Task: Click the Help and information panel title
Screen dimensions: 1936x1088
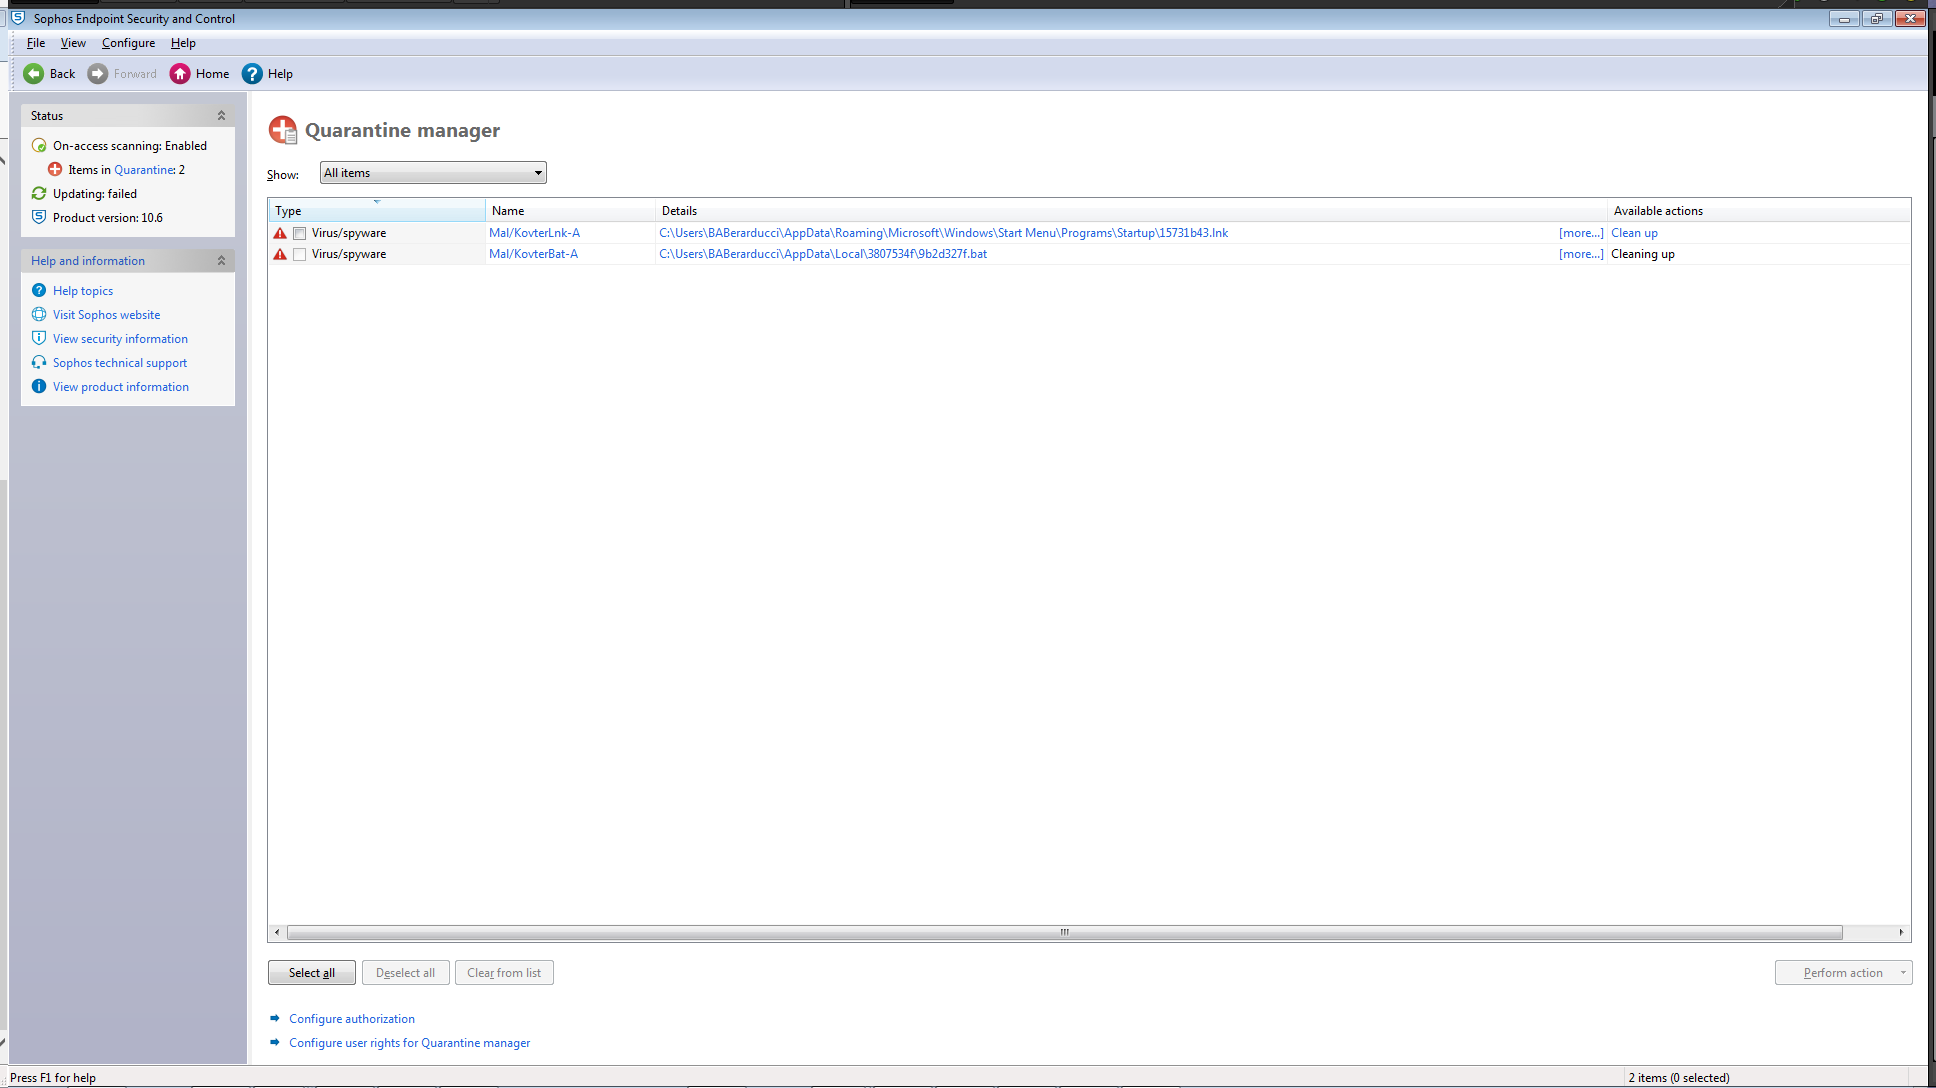Action: [88, 261]
